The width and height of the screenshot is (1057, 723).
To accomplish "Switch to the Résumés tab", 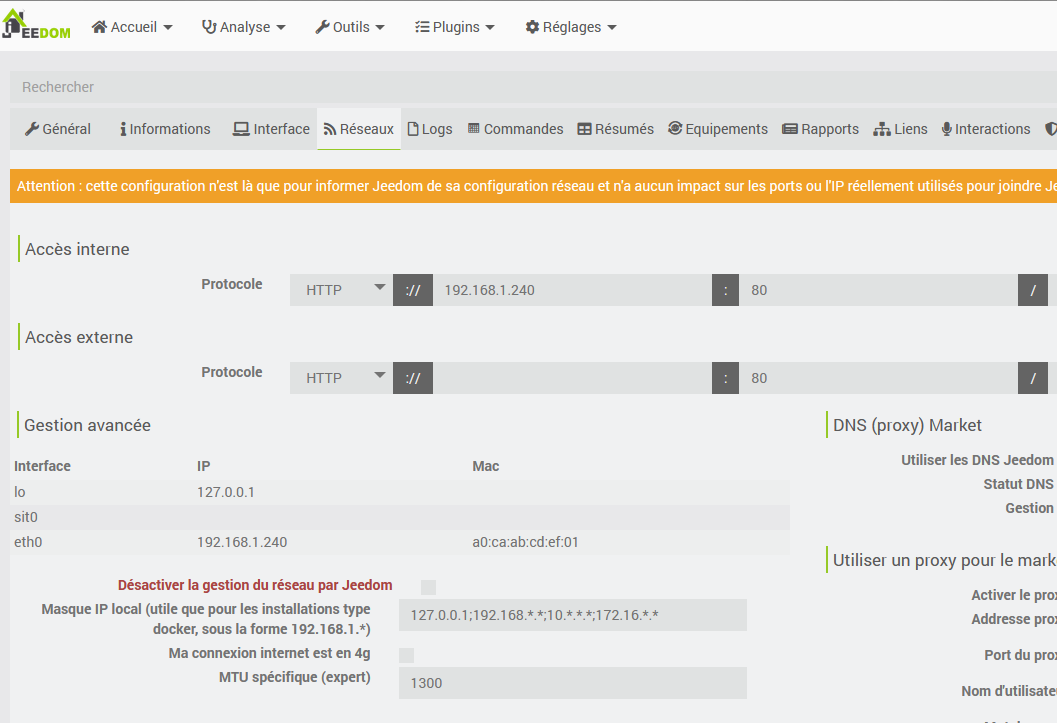I will point(615,129).
